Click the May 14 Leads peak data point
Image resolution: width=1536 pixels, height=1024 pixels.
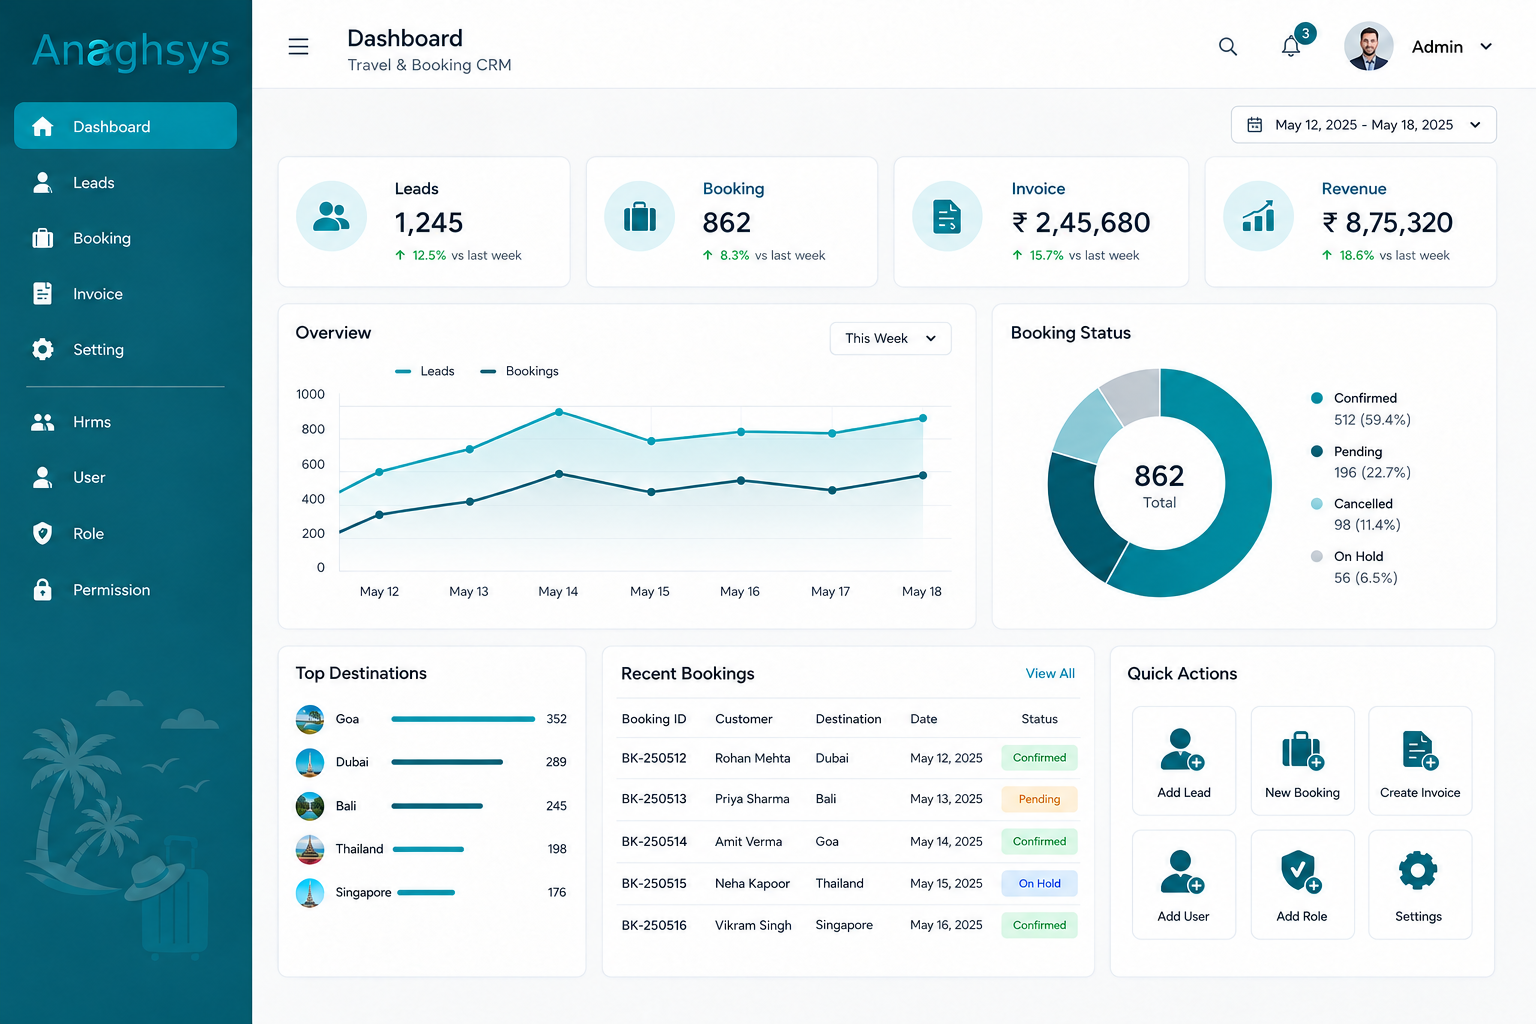click(559, 412)
